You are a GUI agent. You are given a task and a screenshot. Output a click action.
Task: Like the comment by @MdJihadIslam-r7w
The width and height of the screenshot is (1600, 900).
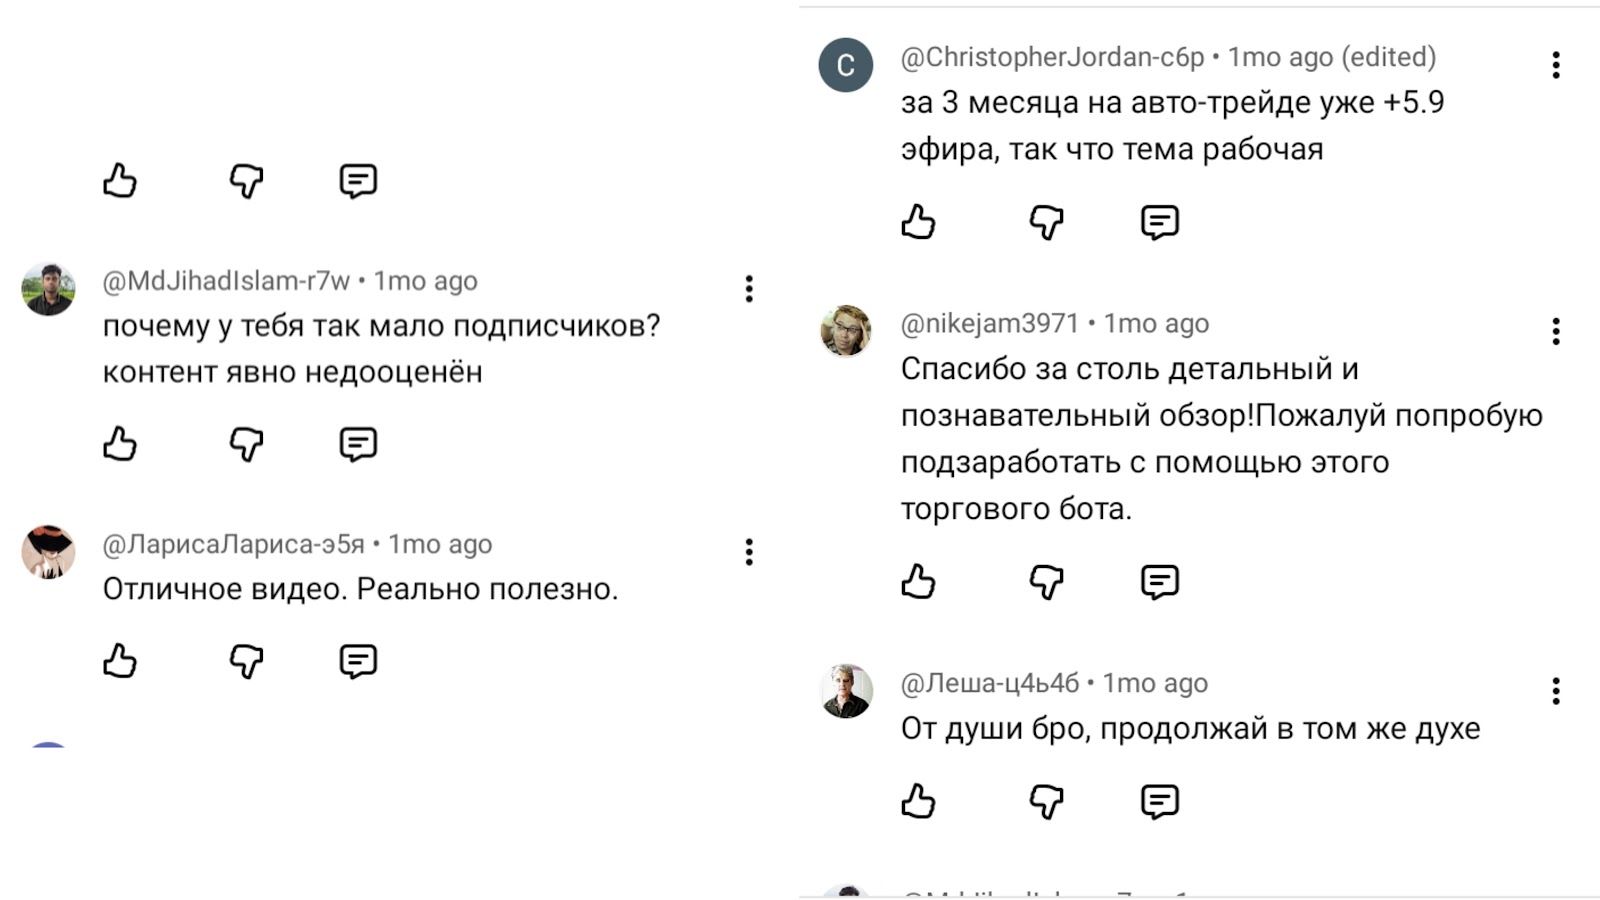pos(120,443)
